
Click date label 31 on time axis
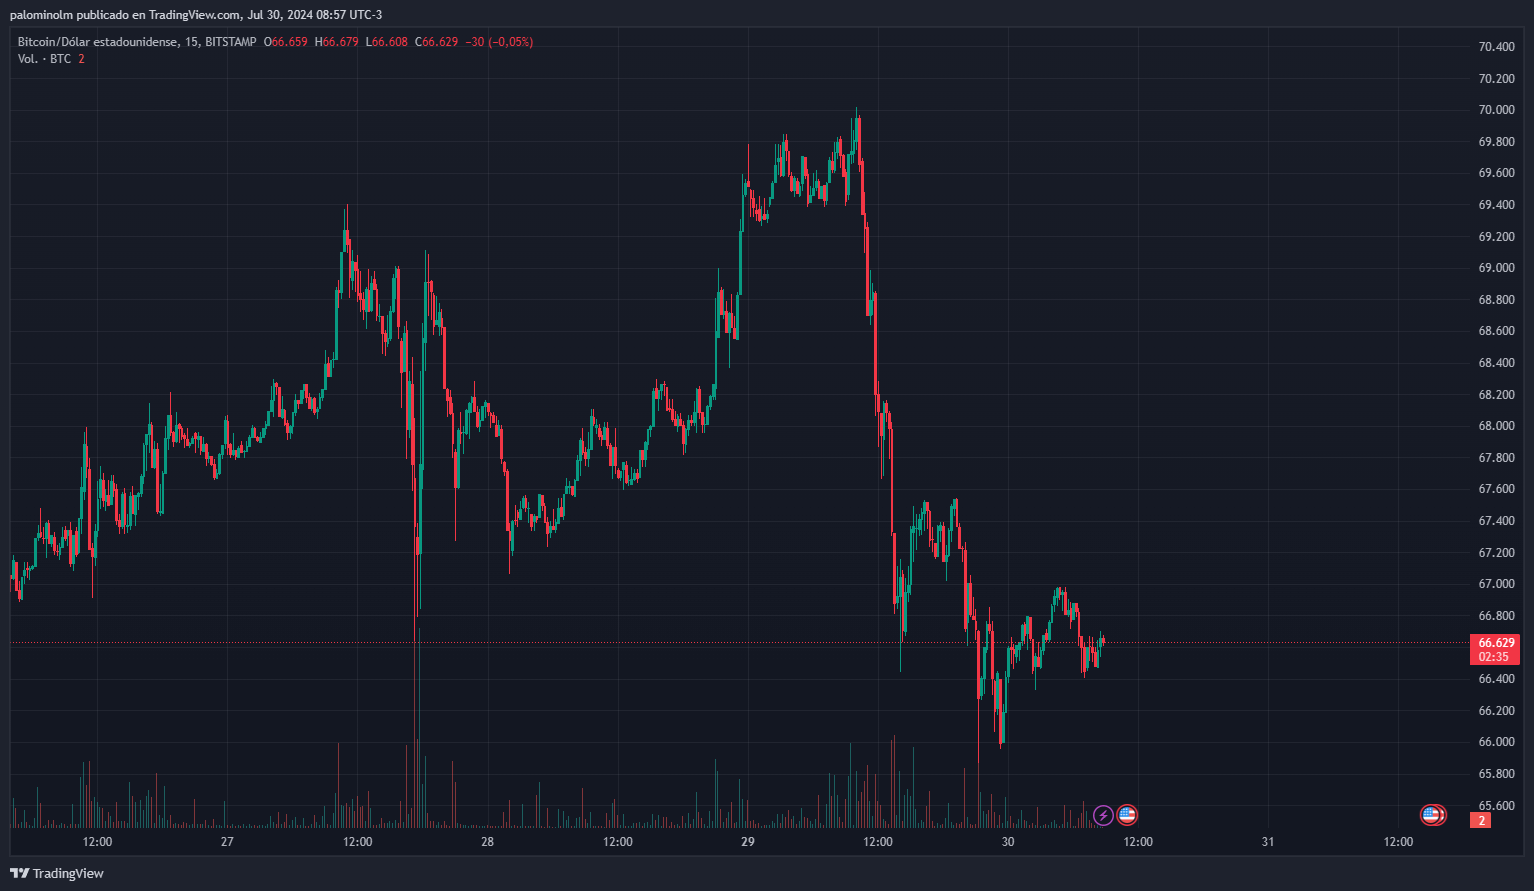pyautogui.click(x=1268, y=842)
